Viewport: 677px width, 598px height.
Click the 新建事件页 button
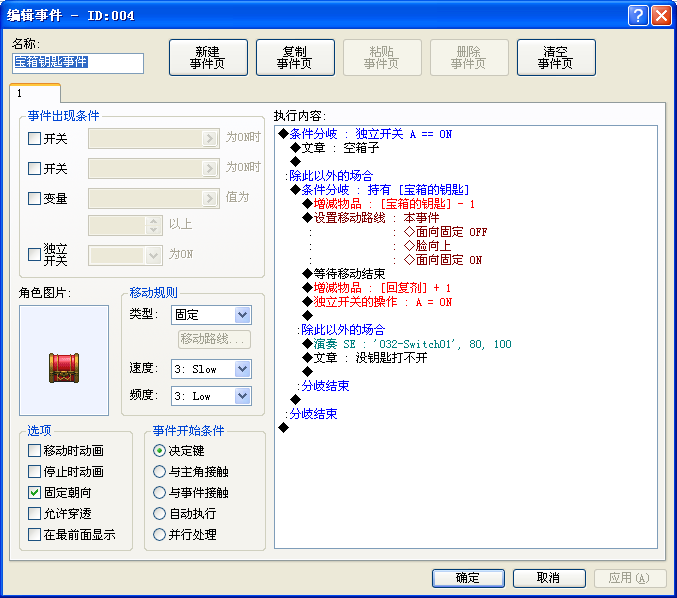click(x=208, y=57)
